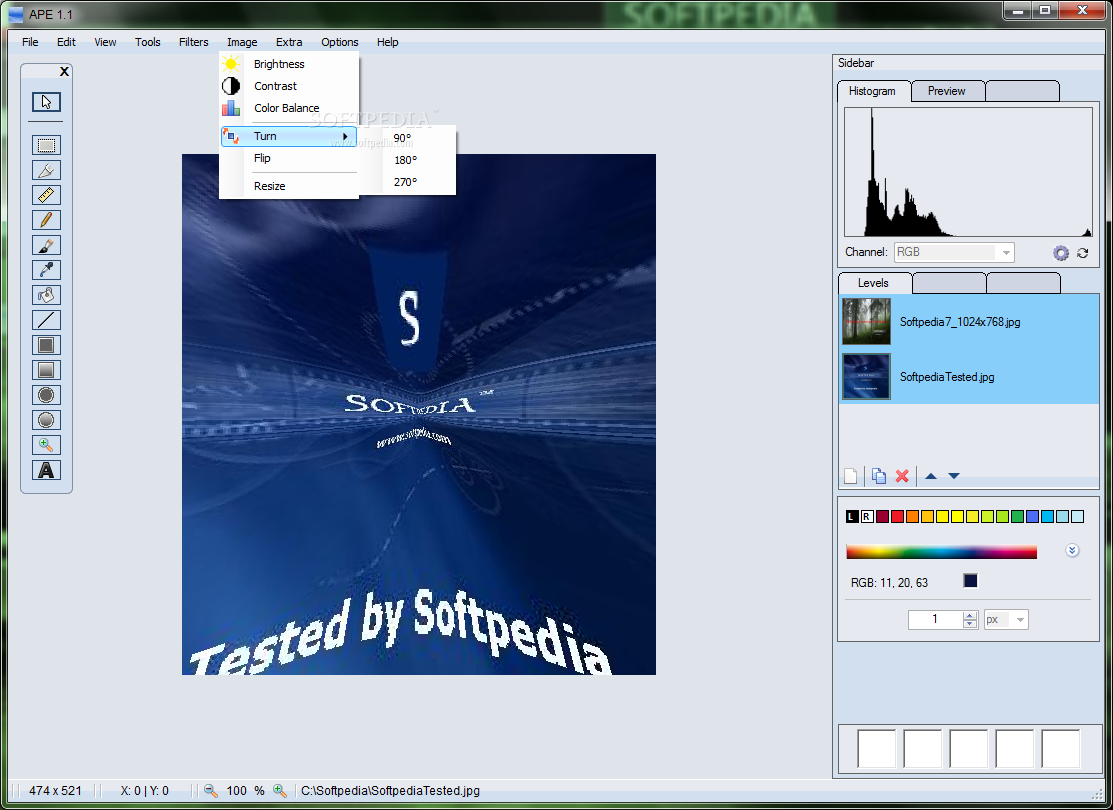The image size is (1113, 810).
Task: Select the L left-click color slot
Action: pos(852,517)
